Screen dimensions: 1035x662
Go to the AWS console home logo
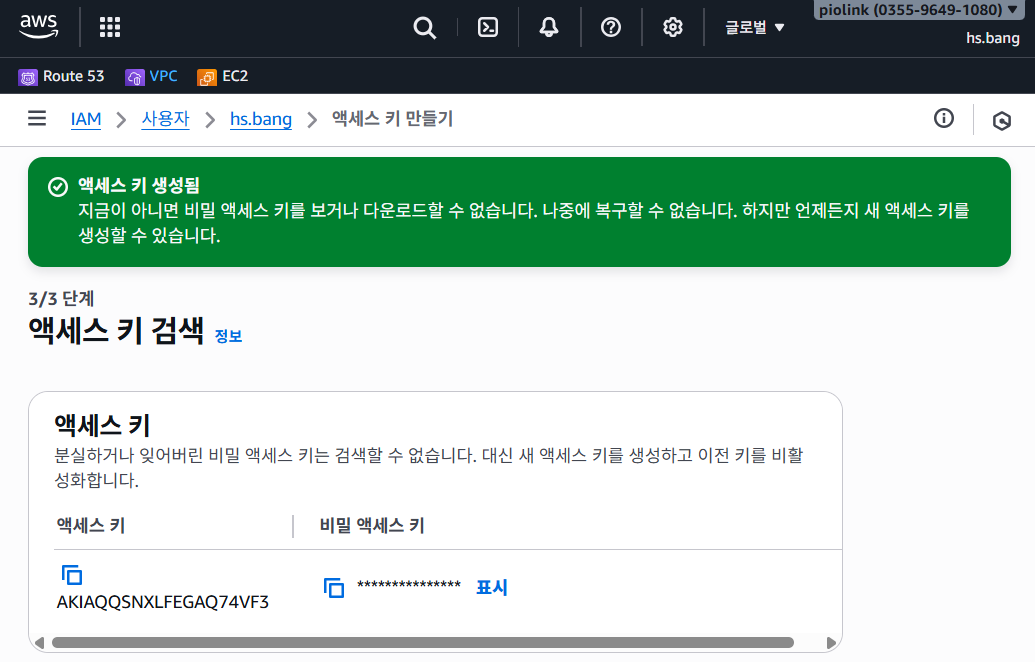tap(39, 26)
